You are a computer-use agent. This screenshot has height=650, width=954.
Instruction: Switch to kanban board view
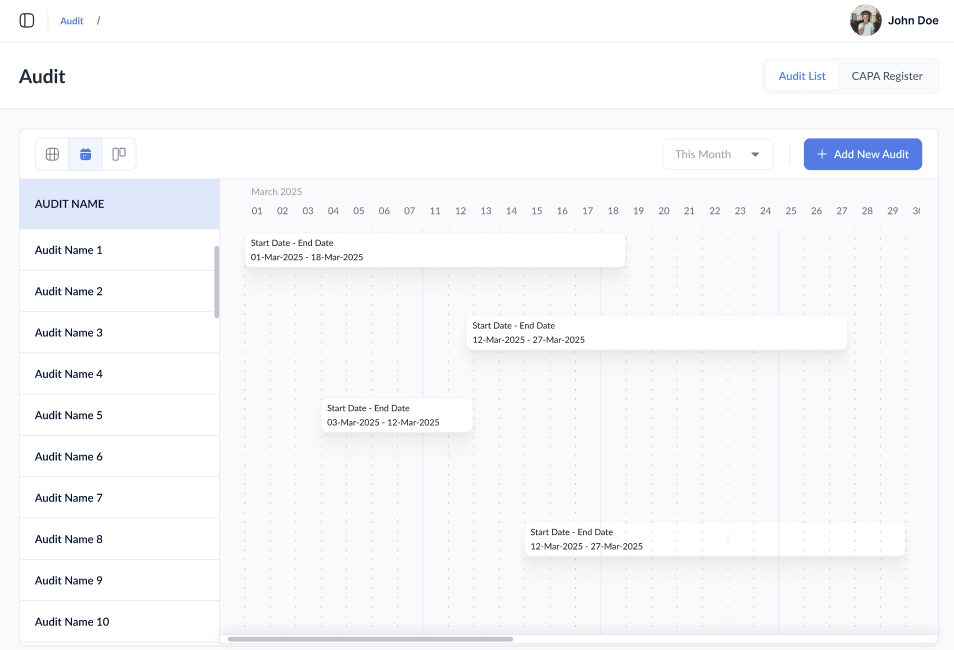pyautogui.click(x=119, y=154)
